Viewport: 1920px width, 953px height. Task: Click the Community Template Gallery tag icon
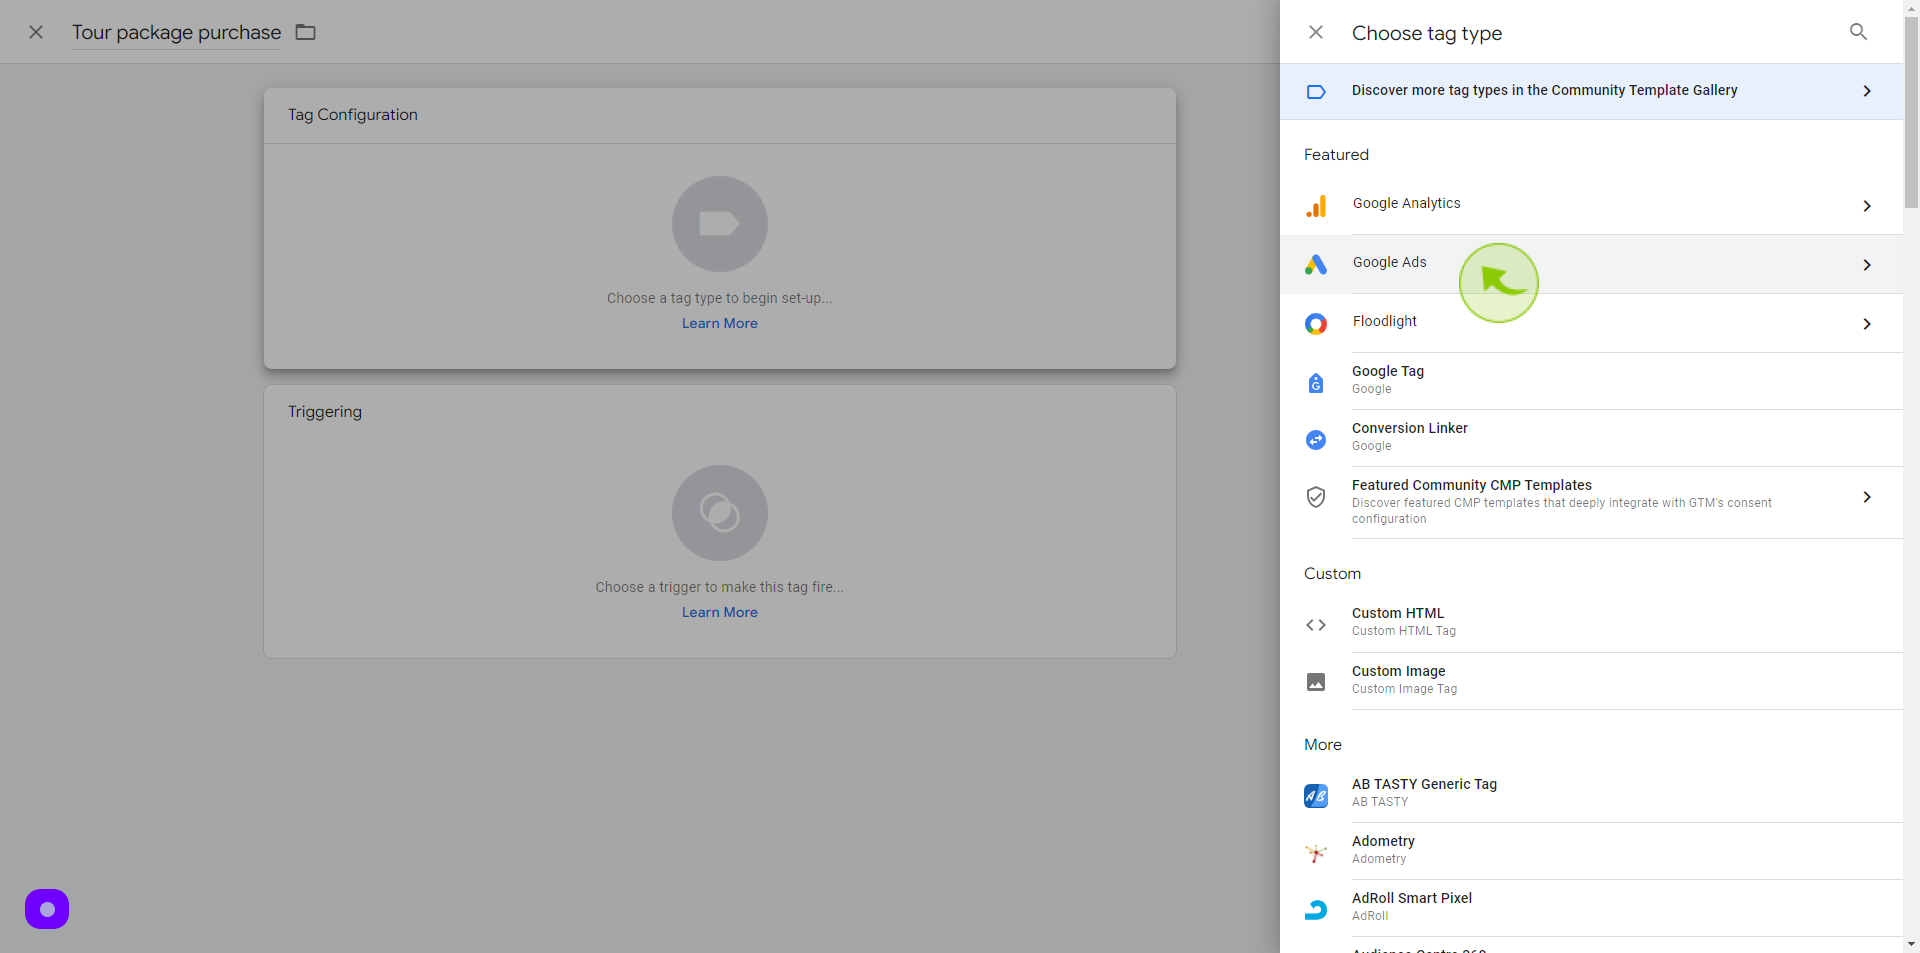[1316, 92]
